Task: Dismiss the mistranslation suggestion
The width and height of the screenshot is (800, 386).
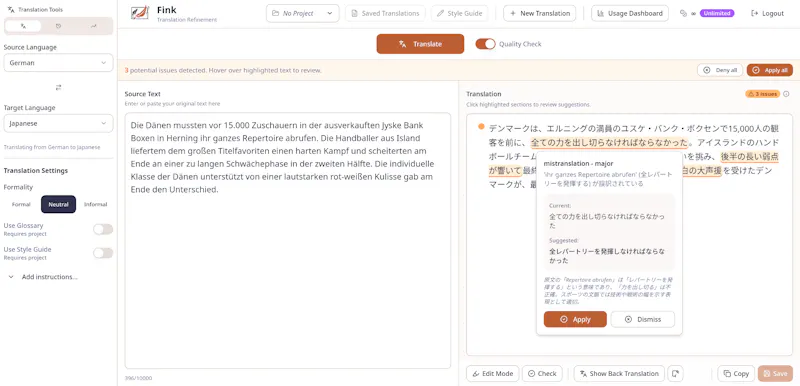Action: point(643,319)
